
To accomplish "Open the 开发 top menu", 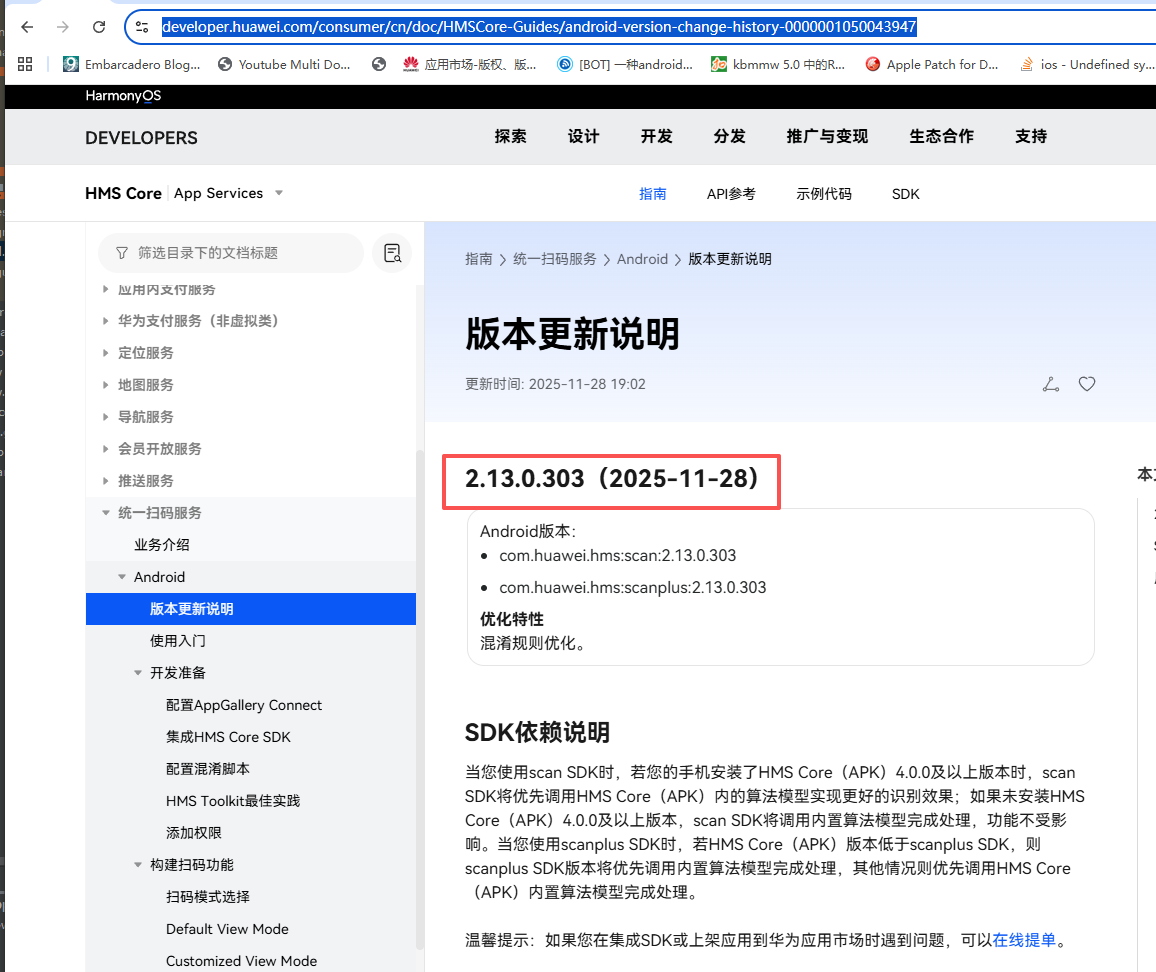I will pyautogui.click(x=657, y=137).
